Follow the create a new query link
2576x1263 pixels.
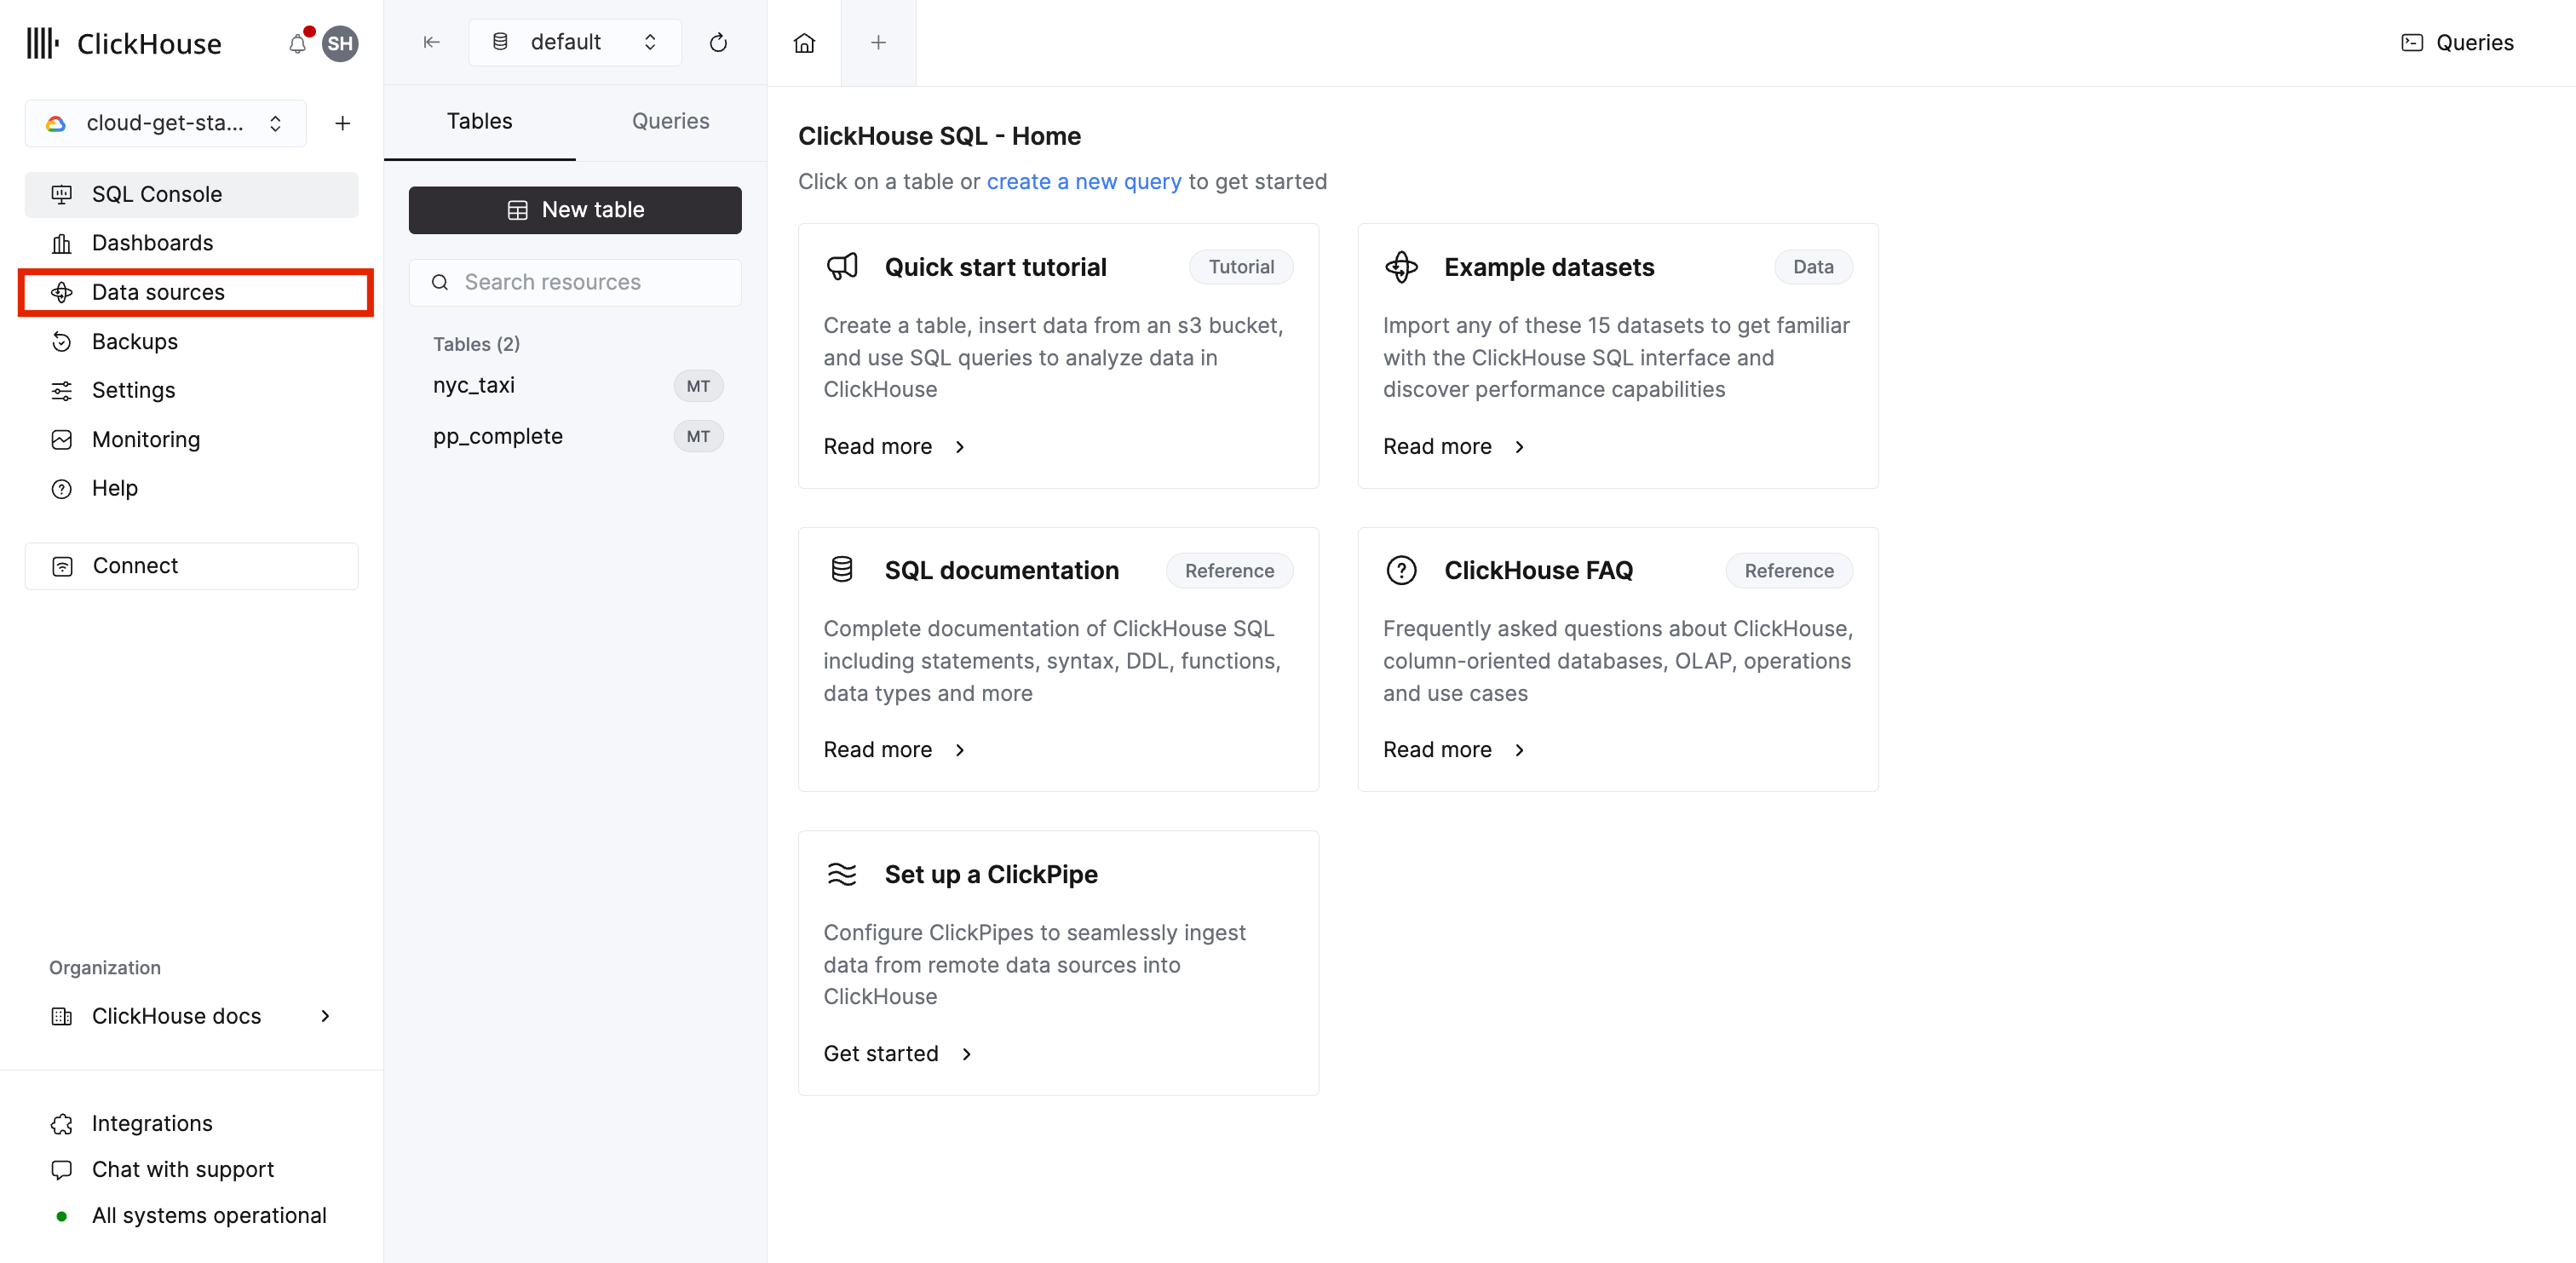[1083, 182]
